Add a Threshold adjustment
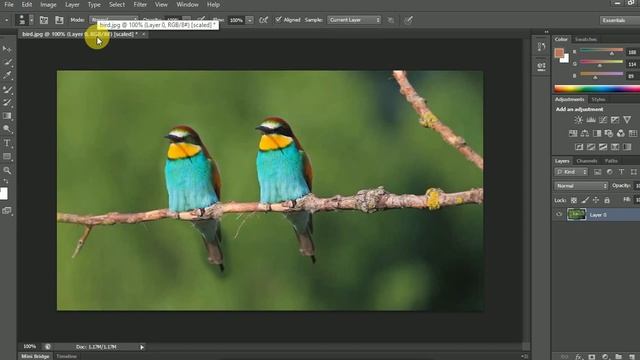The height and width of the screenshot is (360, 640). point(603,147)
